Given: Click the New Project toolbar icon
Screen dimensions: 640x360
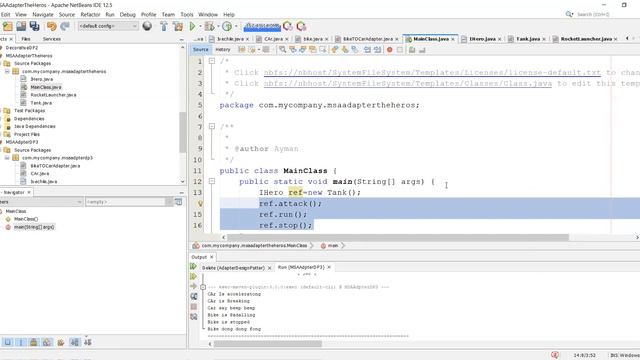Looking at the screenshot, I should (7, 27).
